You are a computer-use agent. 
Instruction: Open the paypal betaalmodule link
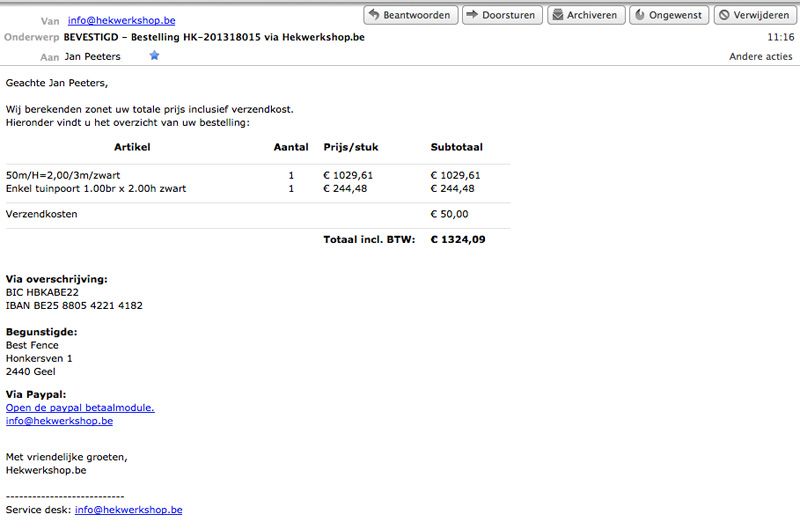pyautogui.click(x=80, y=408)
